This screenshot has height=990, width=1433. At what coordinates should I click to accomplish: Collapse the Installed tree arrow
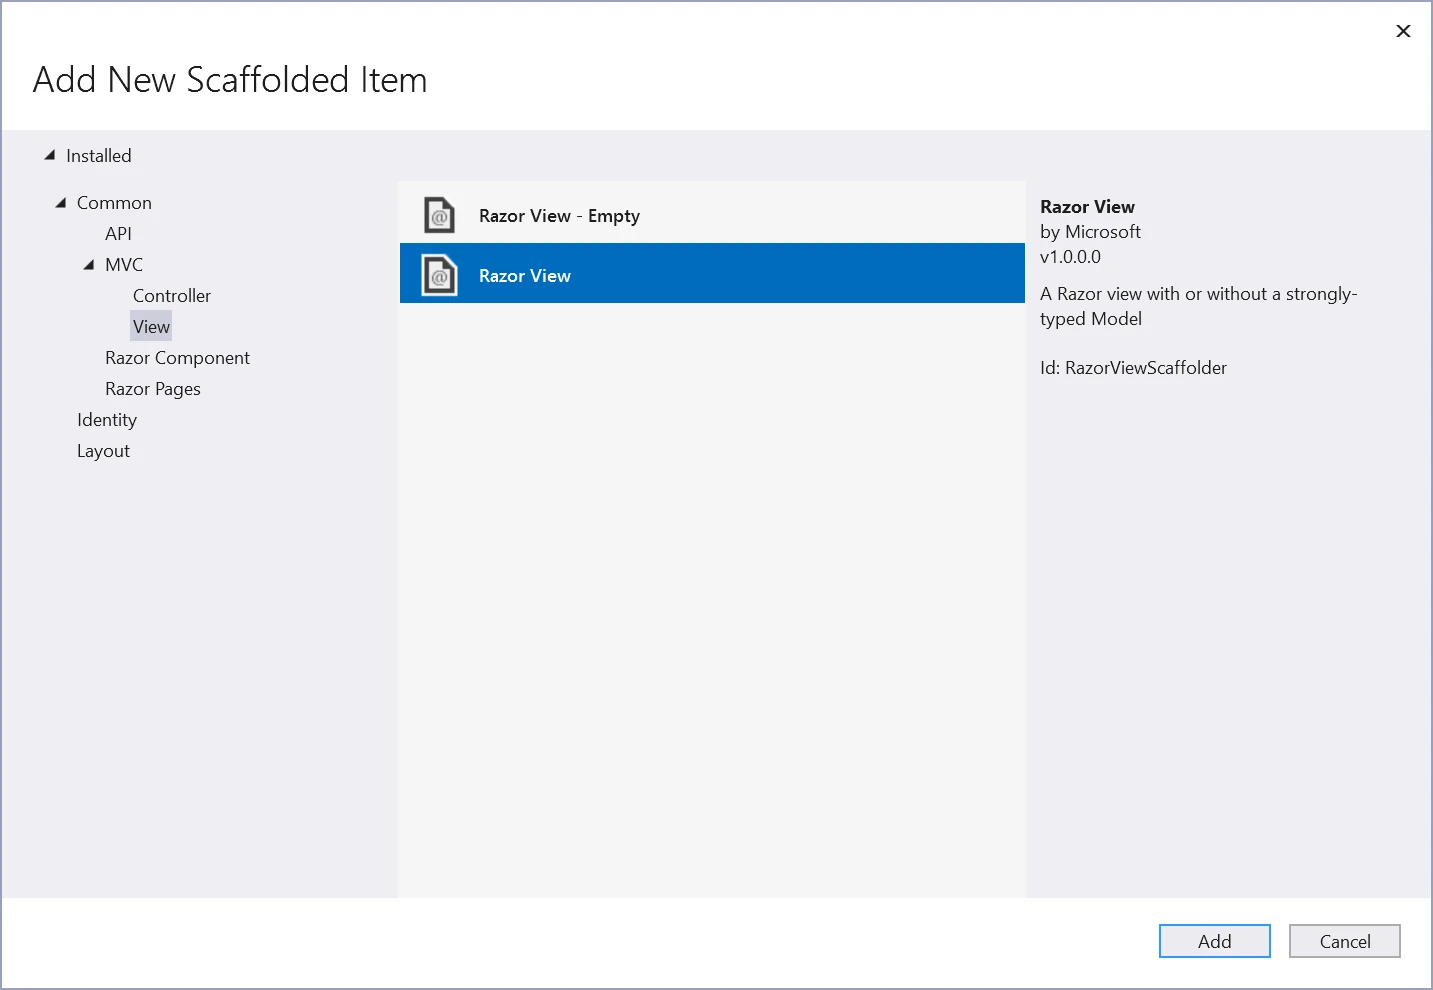(x=50, y=155)
